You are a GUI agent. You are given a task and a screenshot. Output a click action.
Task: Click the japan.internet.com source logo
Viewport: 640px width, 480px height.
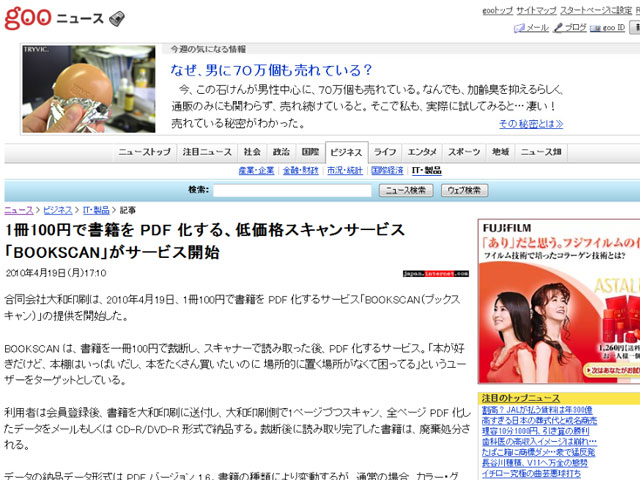point(436,273)
